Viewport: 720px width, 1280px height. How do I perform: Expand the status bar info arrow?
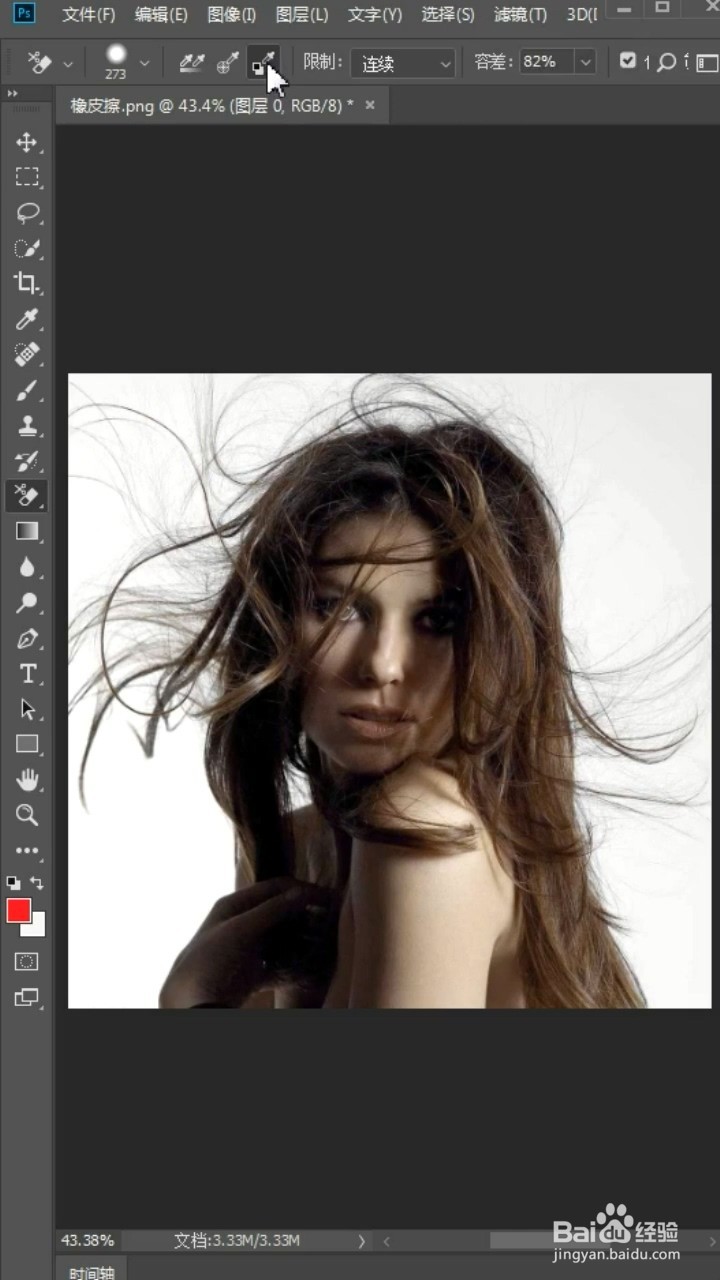(x=362, y=1241)
